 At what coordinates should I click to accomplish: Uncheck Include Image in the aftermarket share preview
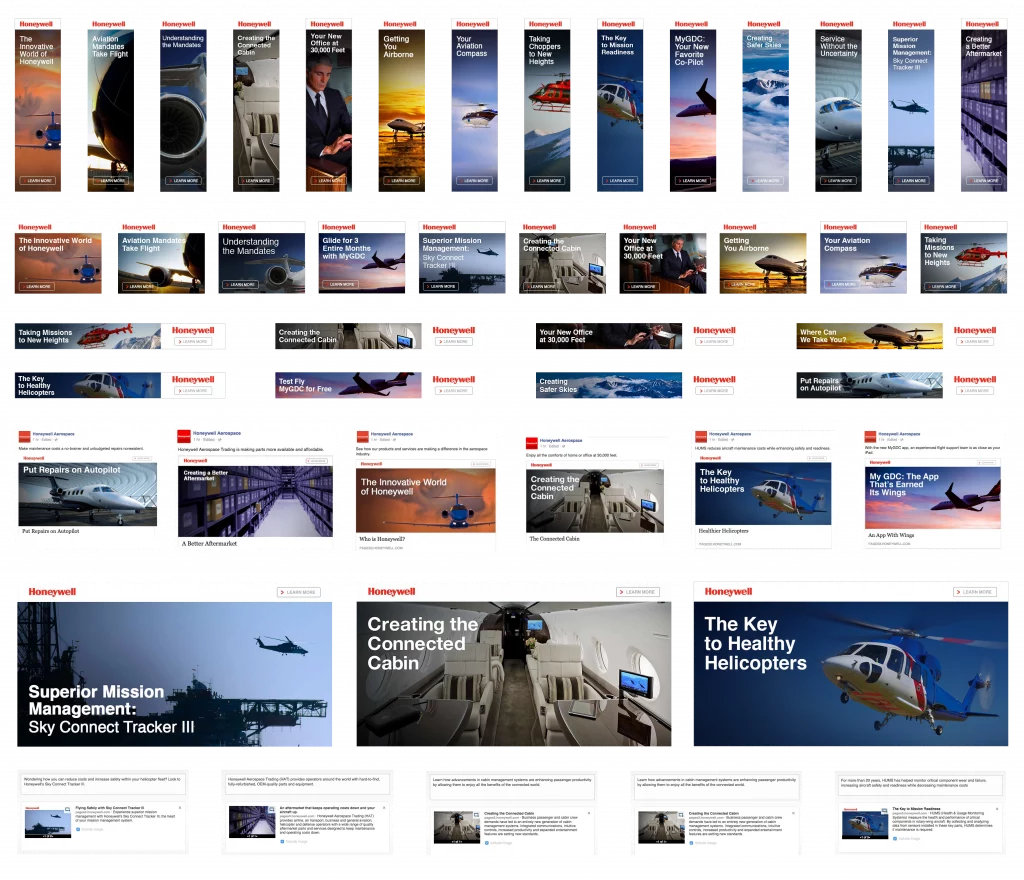(x=283, y=841)
